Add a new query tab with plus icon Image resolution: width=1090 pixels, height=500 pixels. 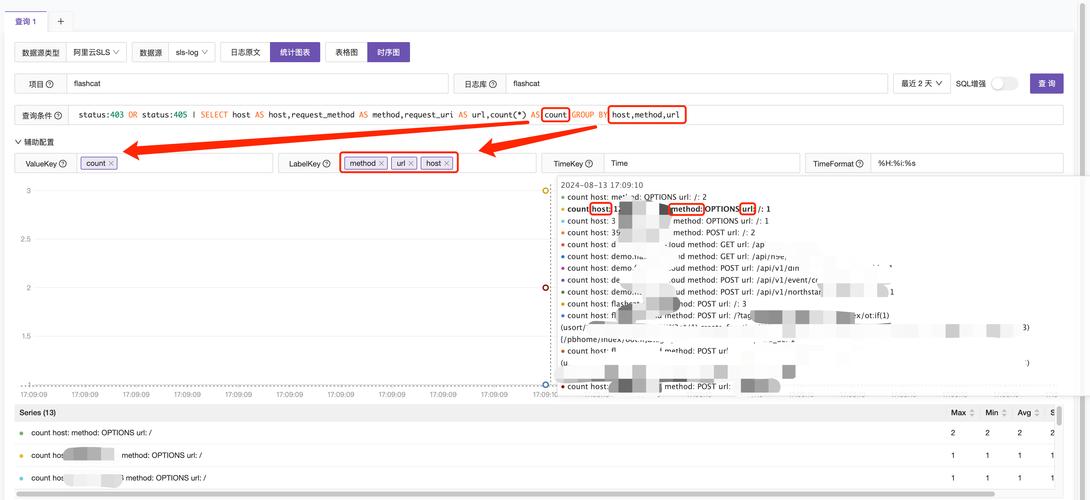60,21
